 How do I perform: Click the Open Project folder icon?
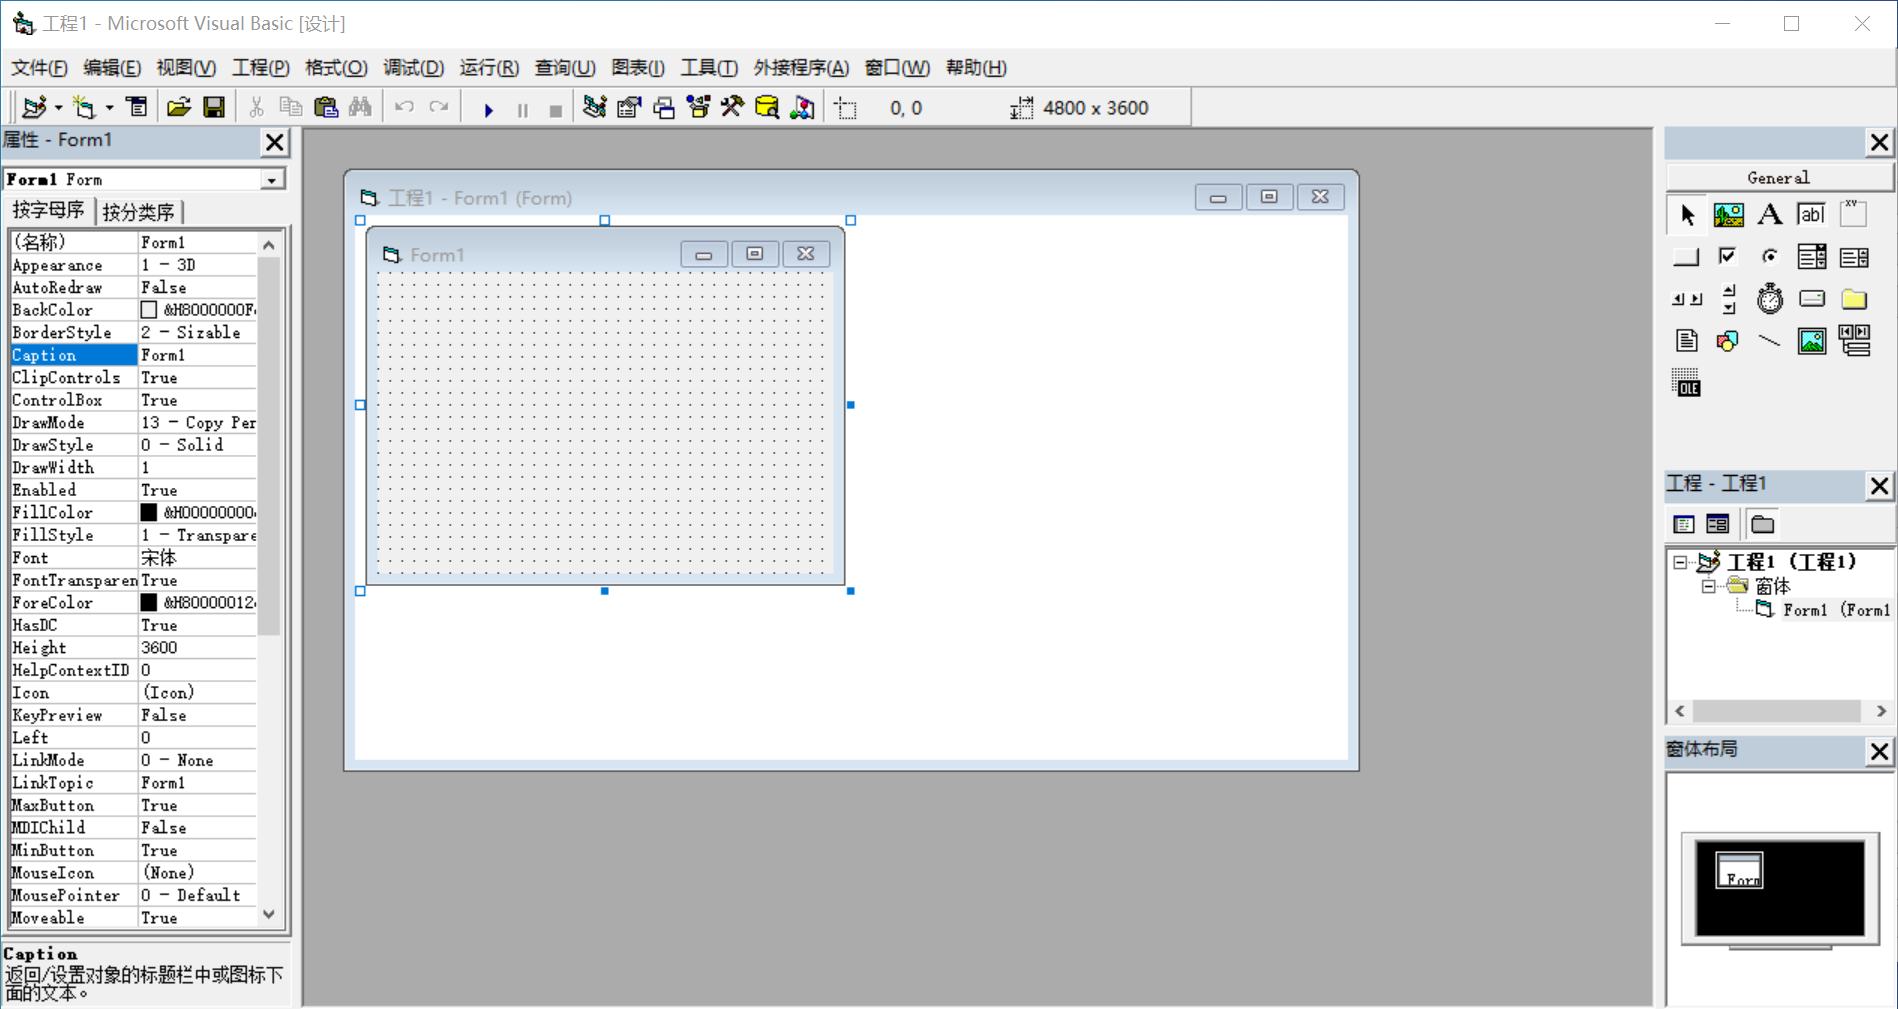pos(178,107)
